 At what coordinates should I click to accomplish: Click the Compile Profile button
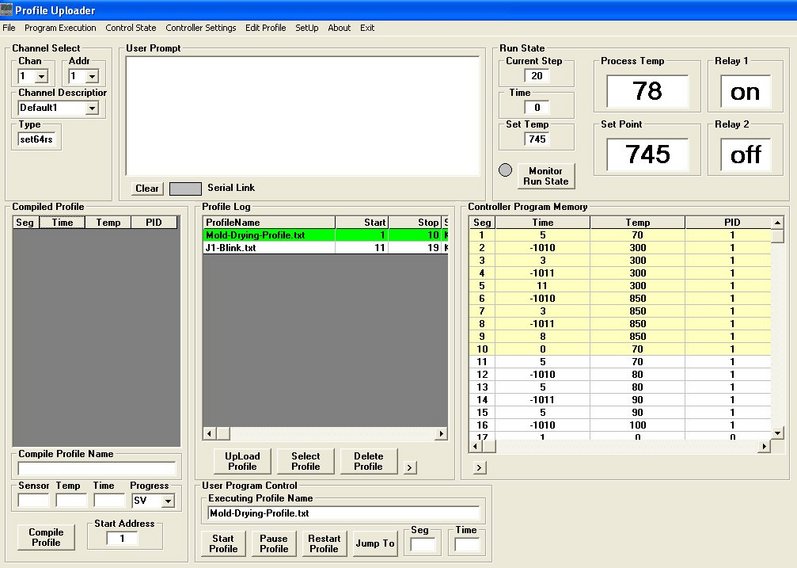tap(45, 537)
